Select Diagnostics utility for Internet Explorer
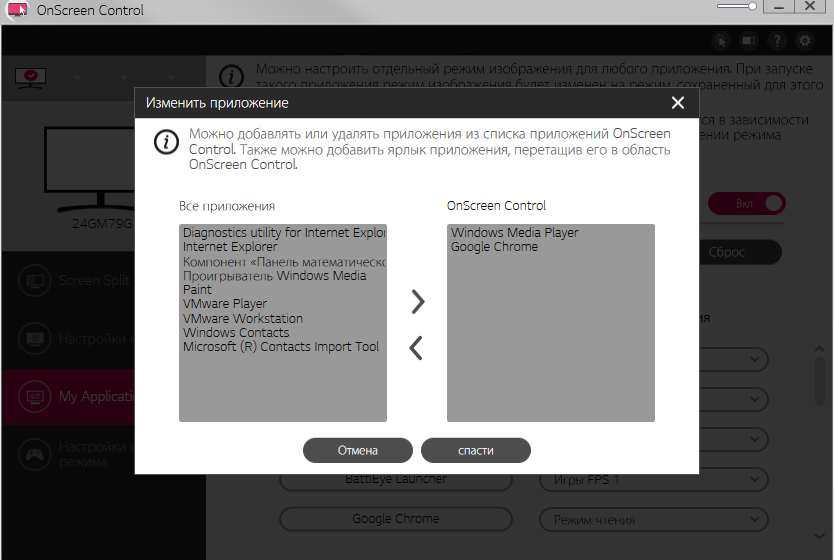Viewport: 834px width, 560px height. [x=284, y=232]
